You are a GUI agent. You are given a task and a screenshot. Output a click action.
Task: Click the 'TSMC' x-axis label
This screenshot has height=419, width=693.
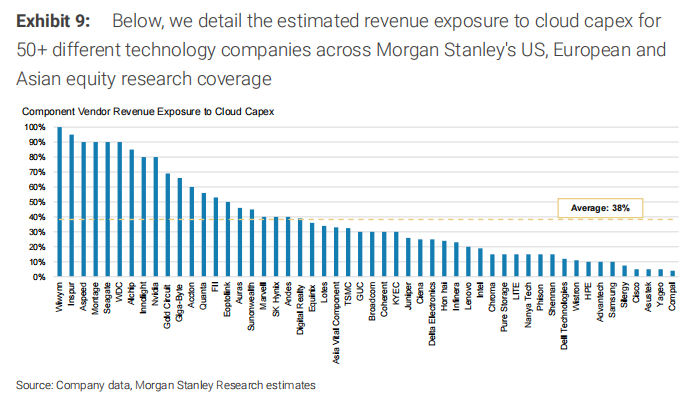point(348,293)
